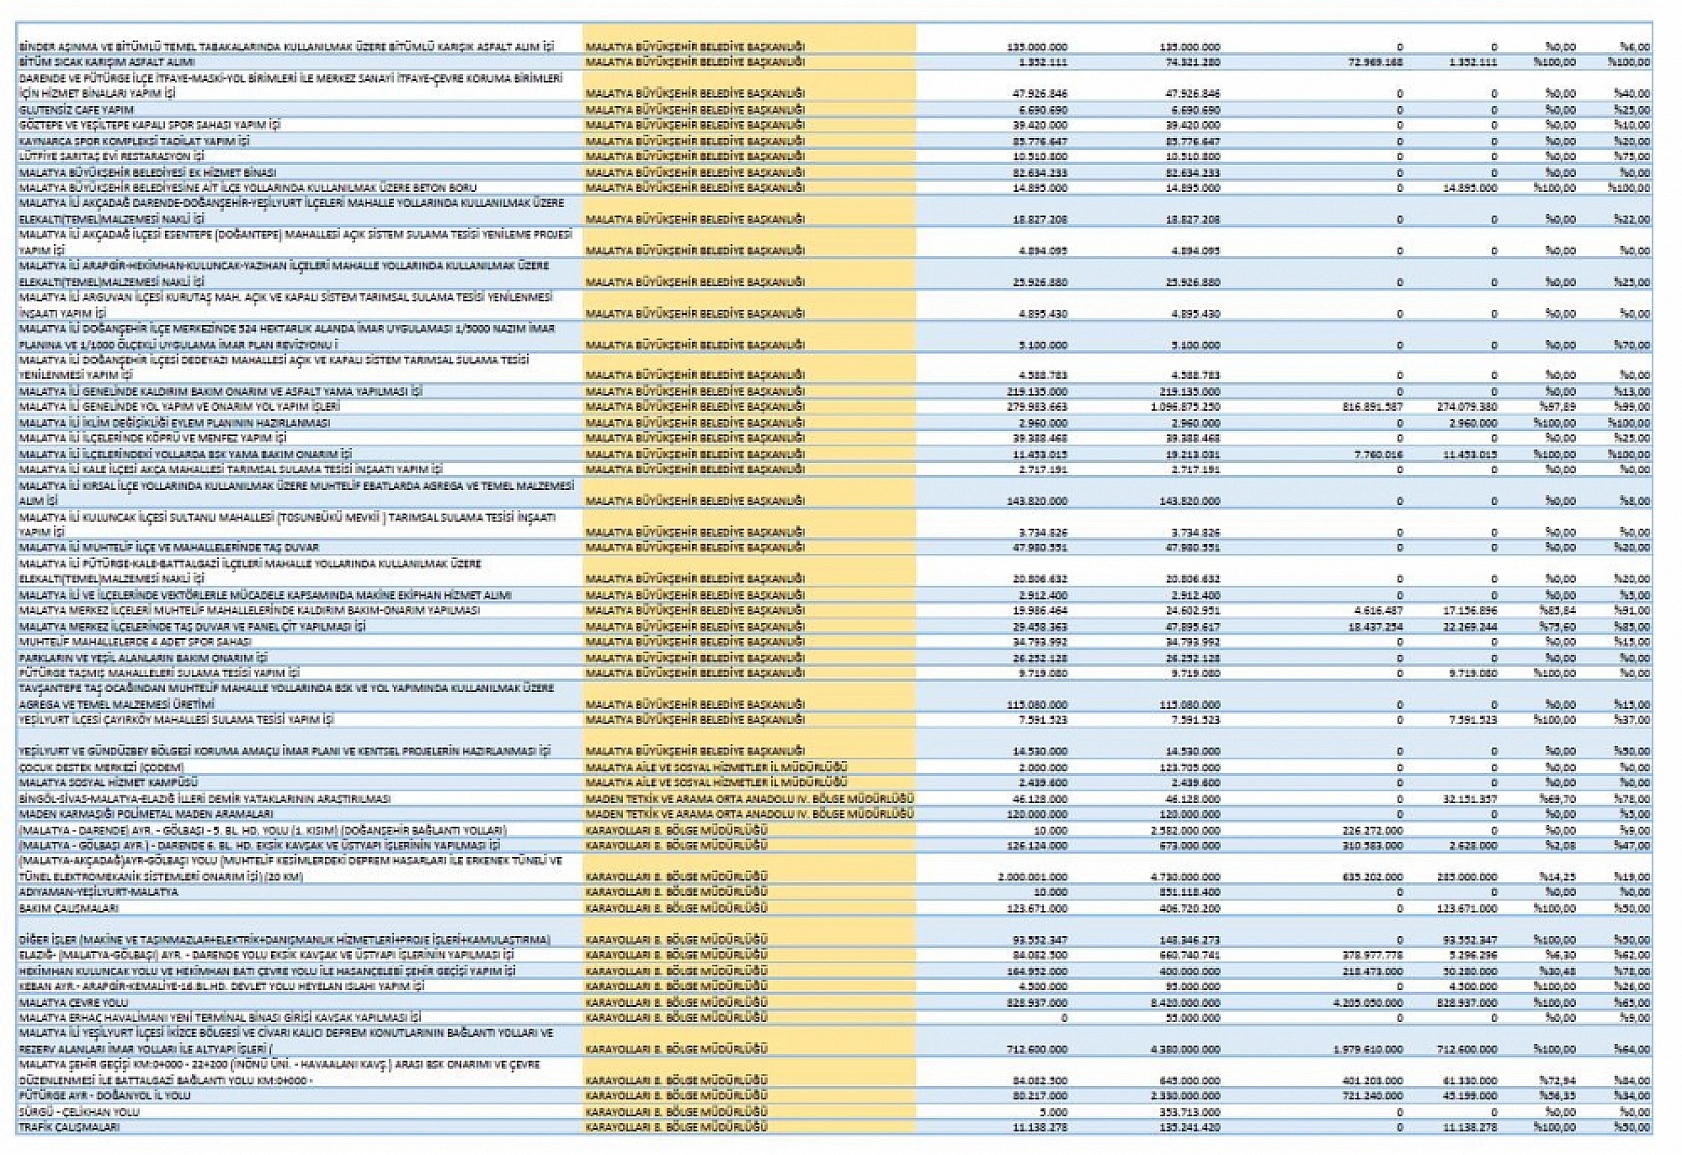Select LÜTFİYE SARITAŞ EVİ RESTARASYON İŞİ cell
Image resolution: width=1682 pixels, height=1155 pixels.
point(111,156)
